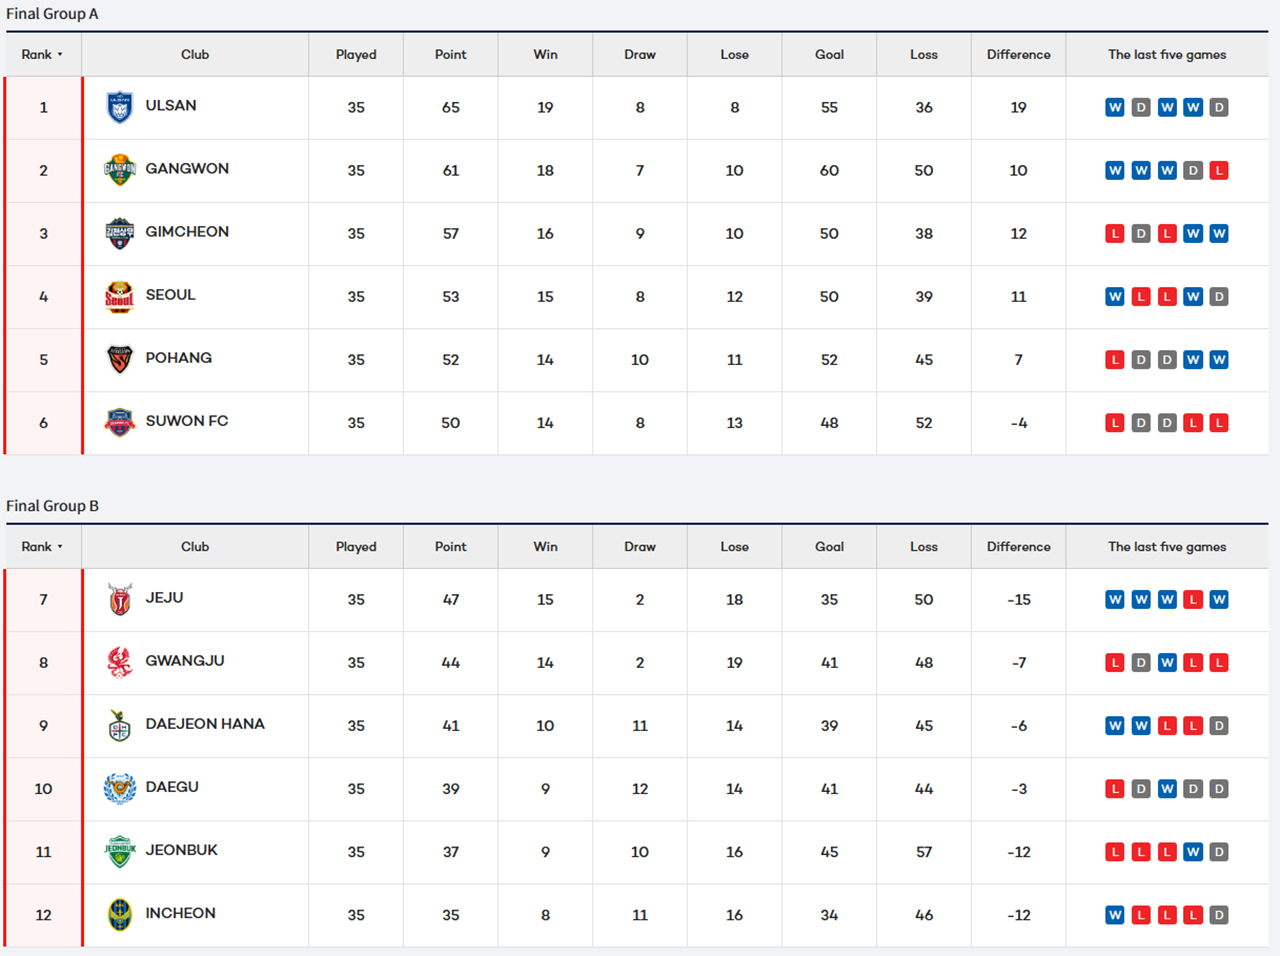This screenshot has height=956, width=1280.
Task: Click the Daegu club crest icon
Action: pyautogui.click(x=120, y=788)
